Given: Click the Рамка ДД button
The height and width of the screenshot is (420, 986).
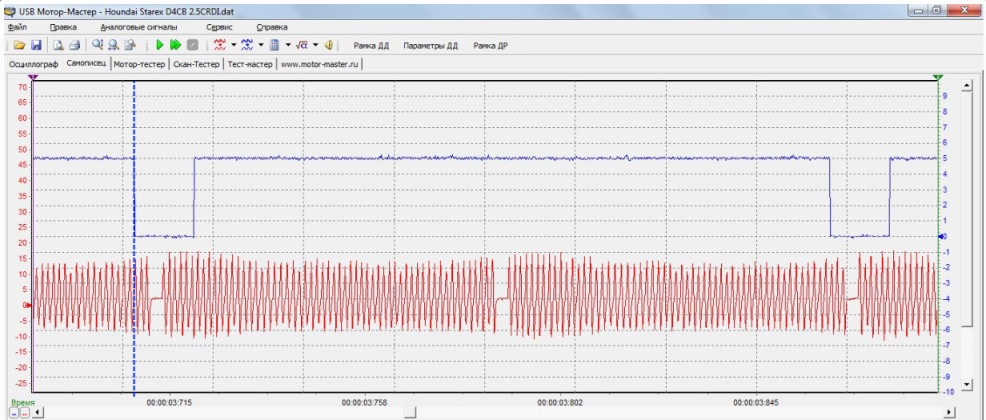Looking at the screenshot, I should (x=371, y=45).
